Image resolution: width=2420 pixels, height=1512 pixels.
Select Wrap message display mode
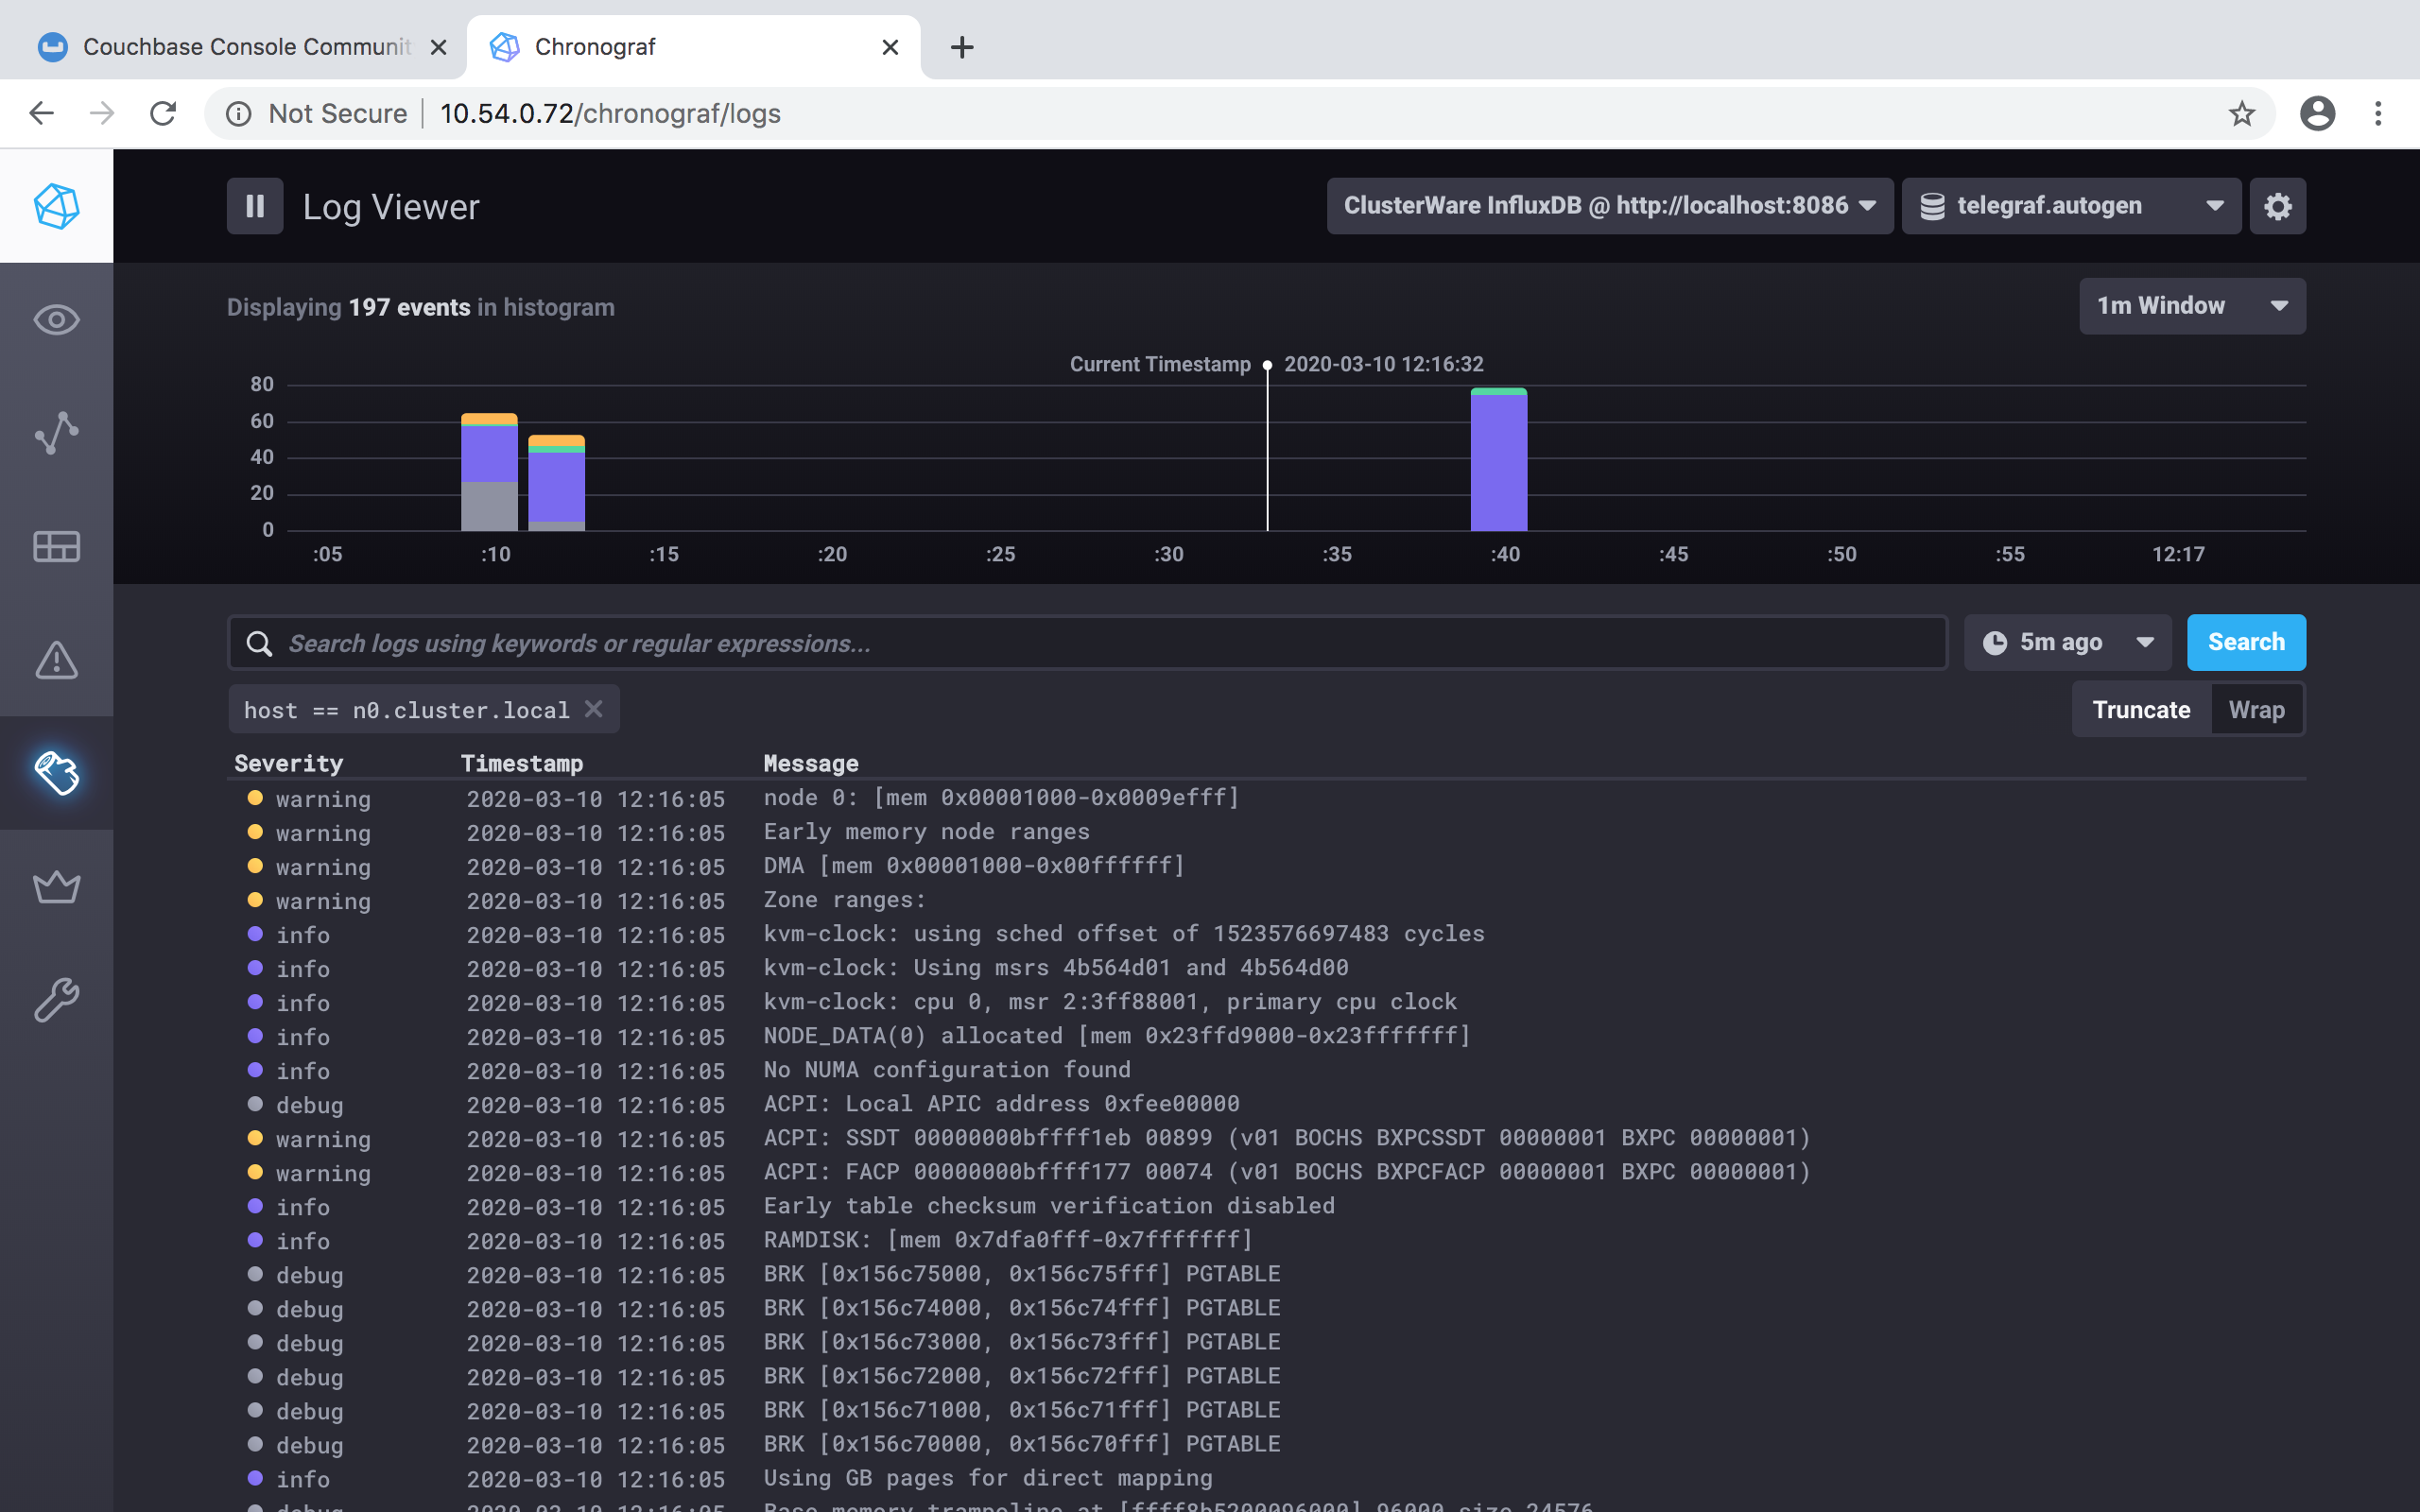tap(2256, 709)
